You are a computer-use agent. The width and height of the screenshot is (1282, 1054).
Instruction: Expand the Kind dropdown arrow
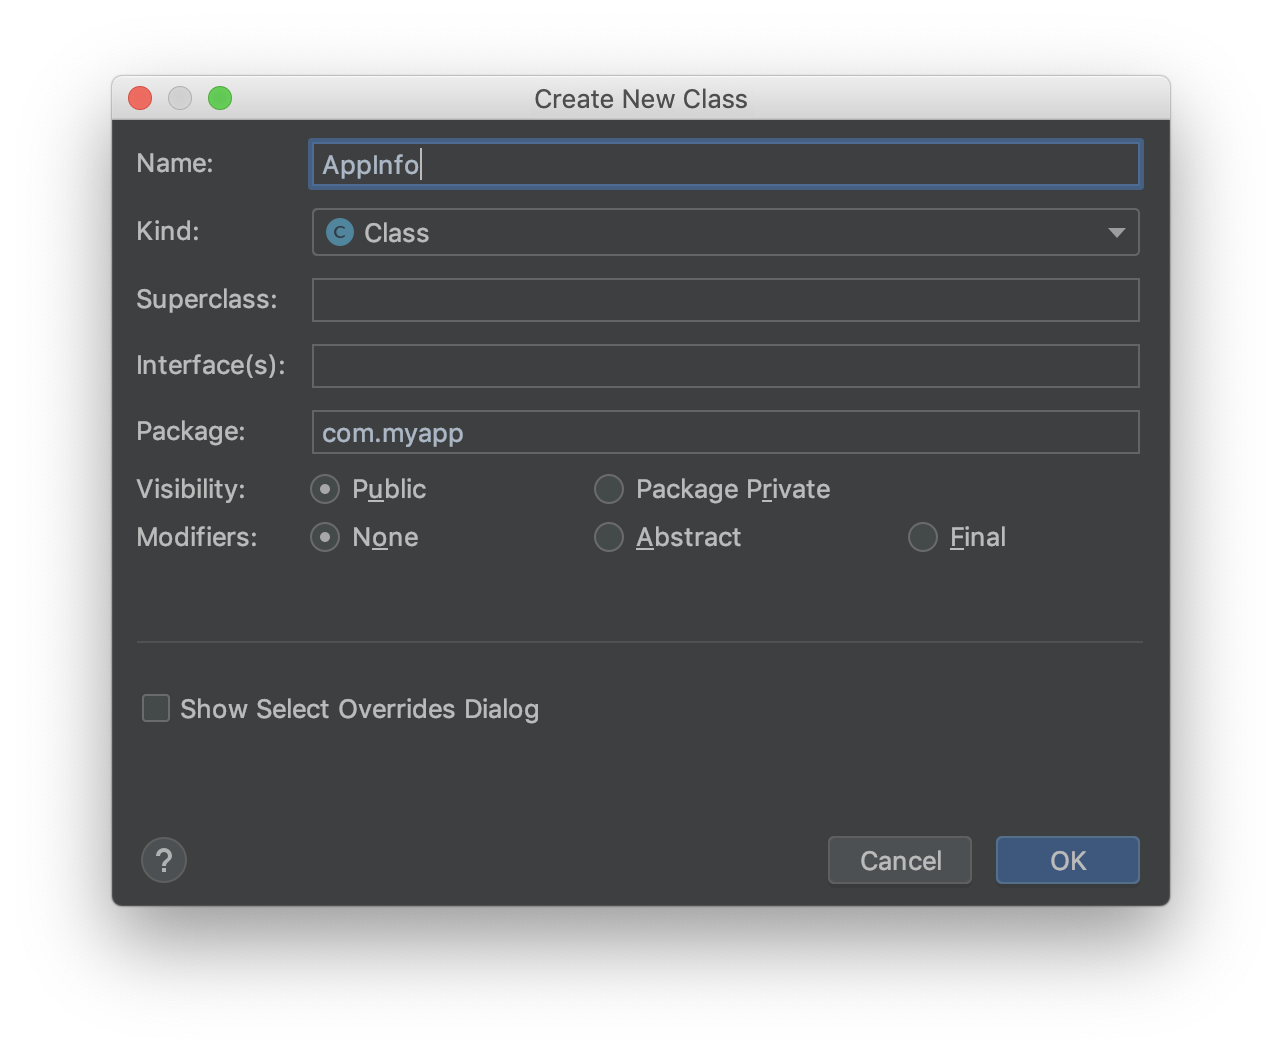click(x=1116, y=233)
